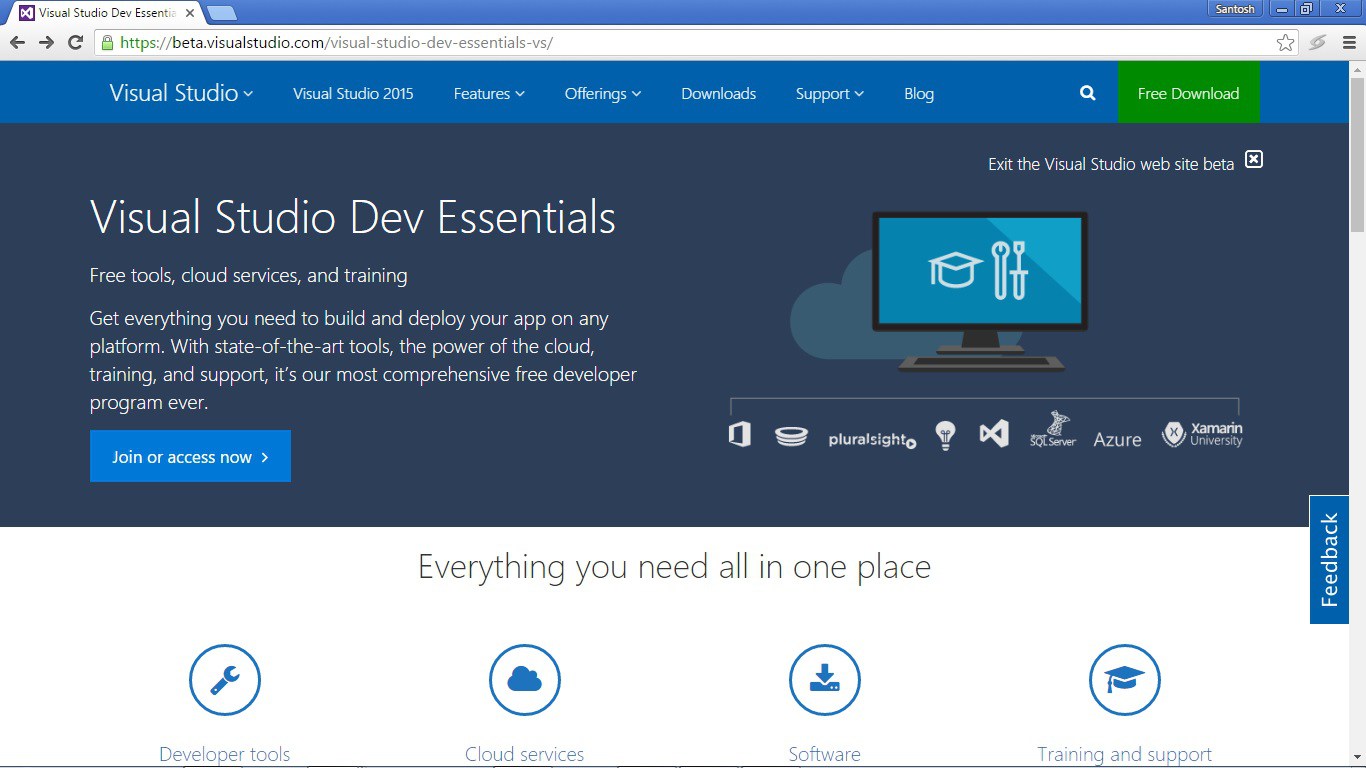Image resolution: width=1366 pixels, height=768 pixels.
Task: Click the Azure logo
Action: coord(1117,440)
